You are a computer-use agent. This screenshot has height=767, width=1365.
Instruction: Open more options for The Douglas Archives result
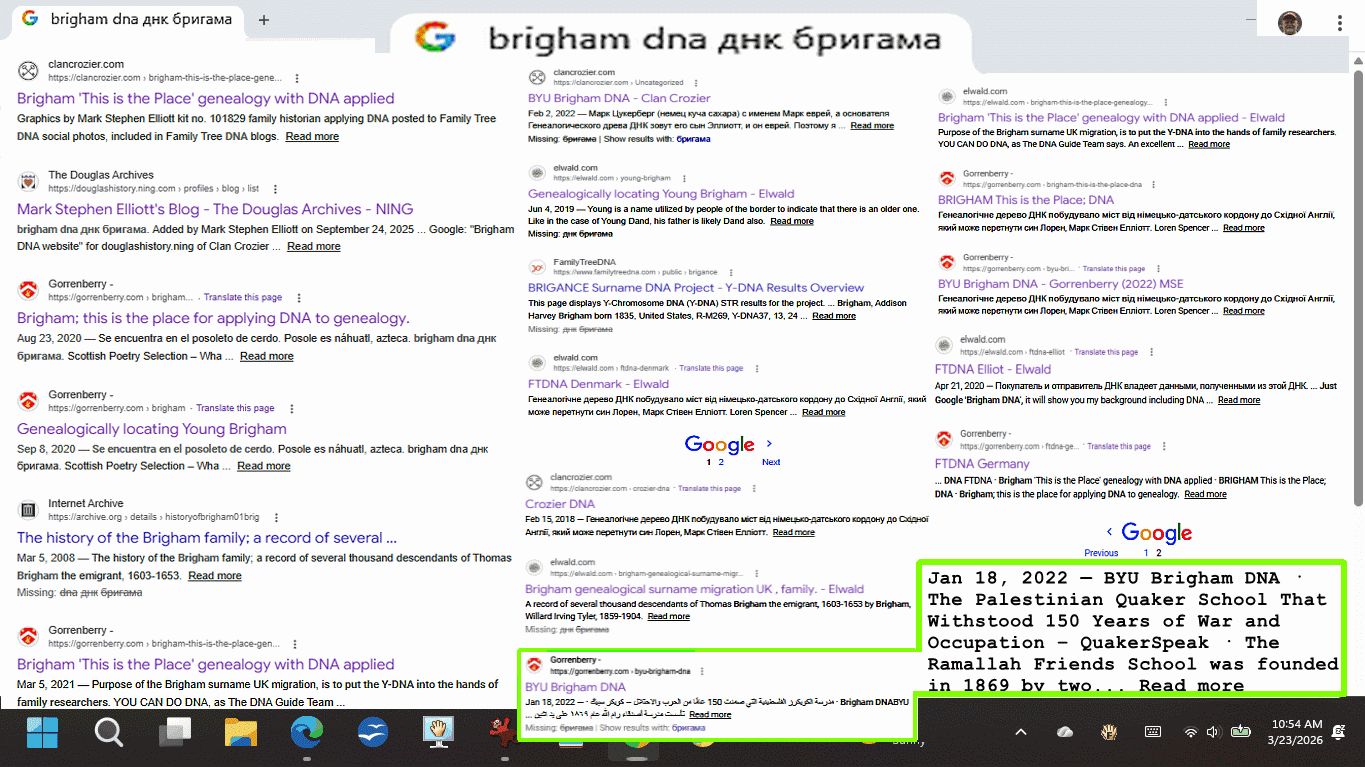(x=276, y=188)
